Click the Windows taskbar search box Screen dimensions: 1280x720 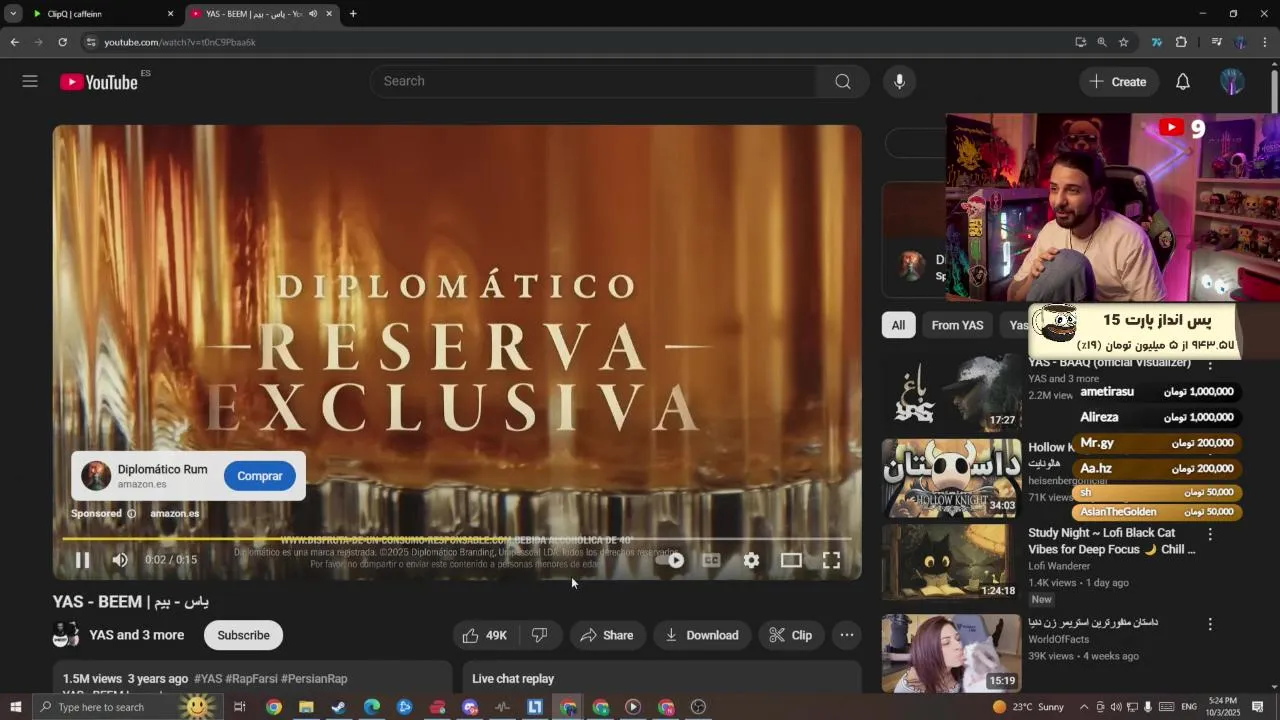click(x=128, y=707)
